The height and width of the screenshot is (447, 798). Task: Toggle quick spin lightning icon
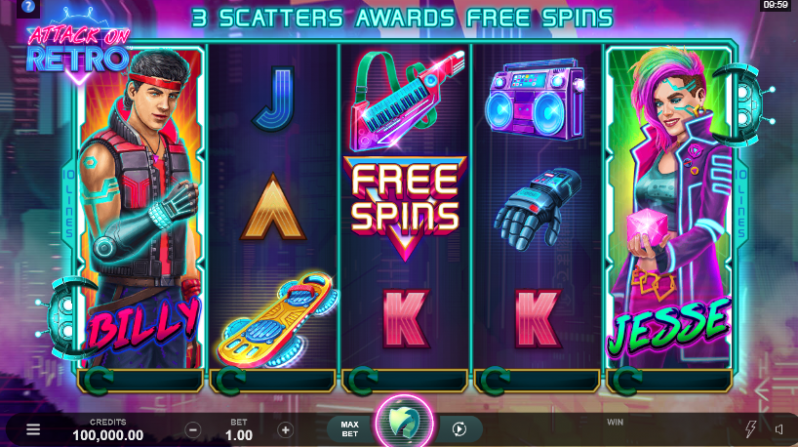750,429
